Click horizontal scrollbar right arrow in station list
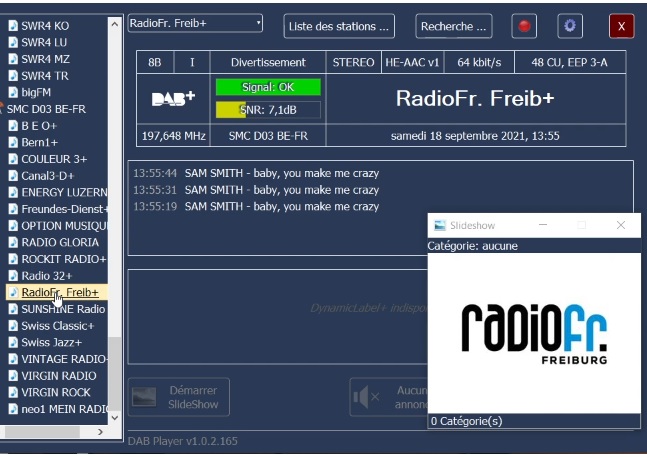Viewport: 647px width, 457px height. tap(100, 432)
